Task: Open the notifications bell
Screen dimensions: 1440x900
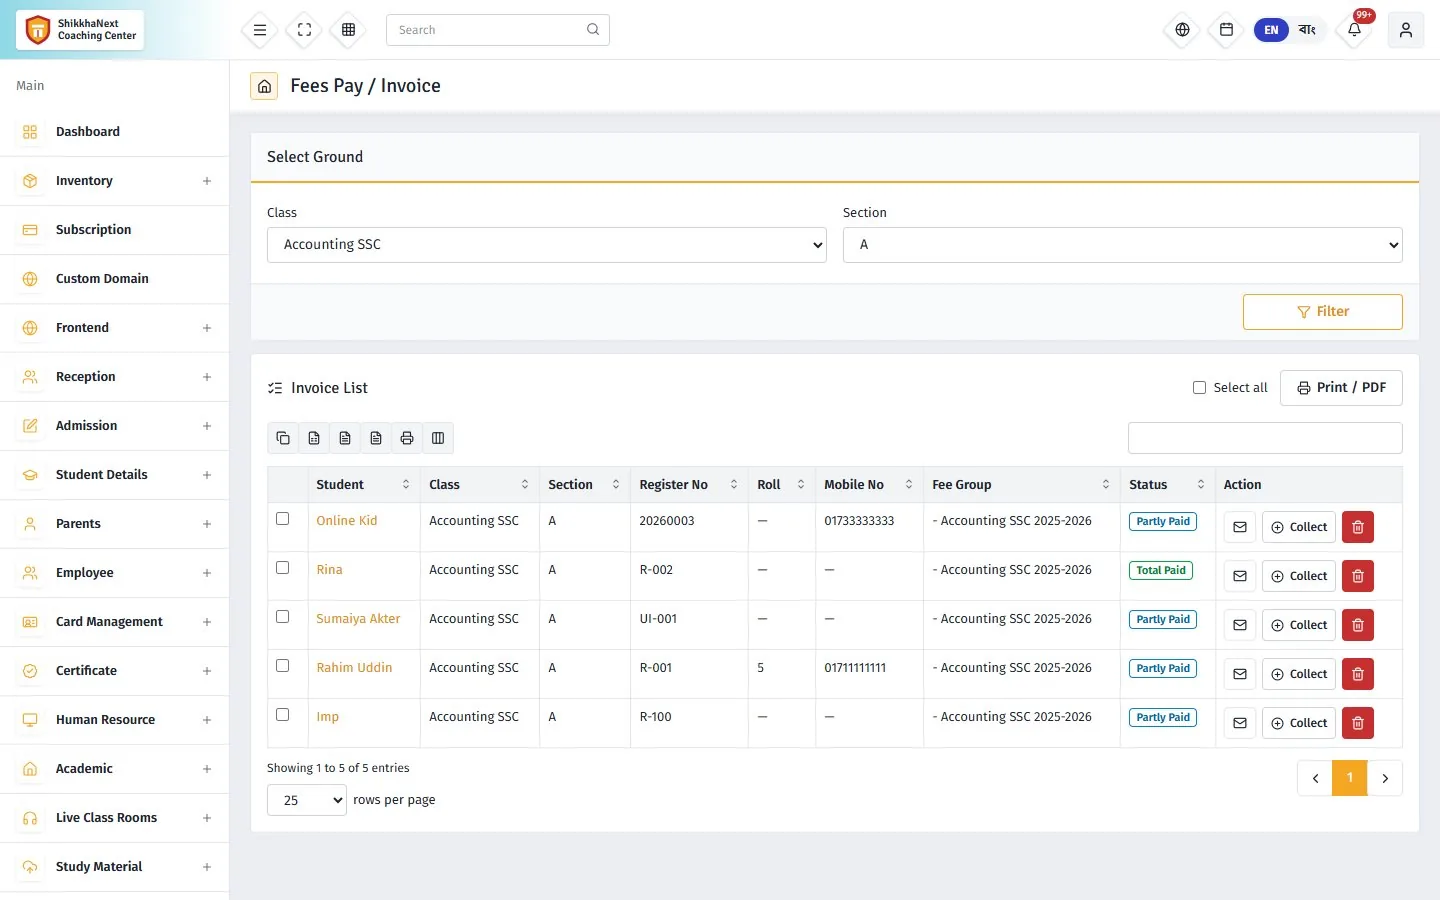Action: pyautogui.click(x=1355, y=30)
